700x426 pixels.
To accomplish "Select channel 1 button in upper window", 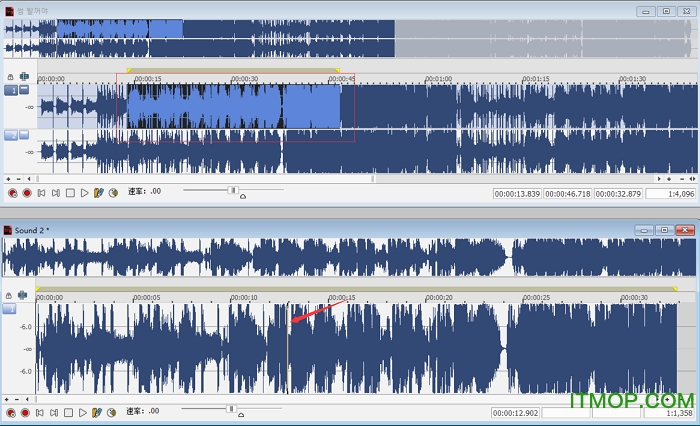I will click(11, 91).
